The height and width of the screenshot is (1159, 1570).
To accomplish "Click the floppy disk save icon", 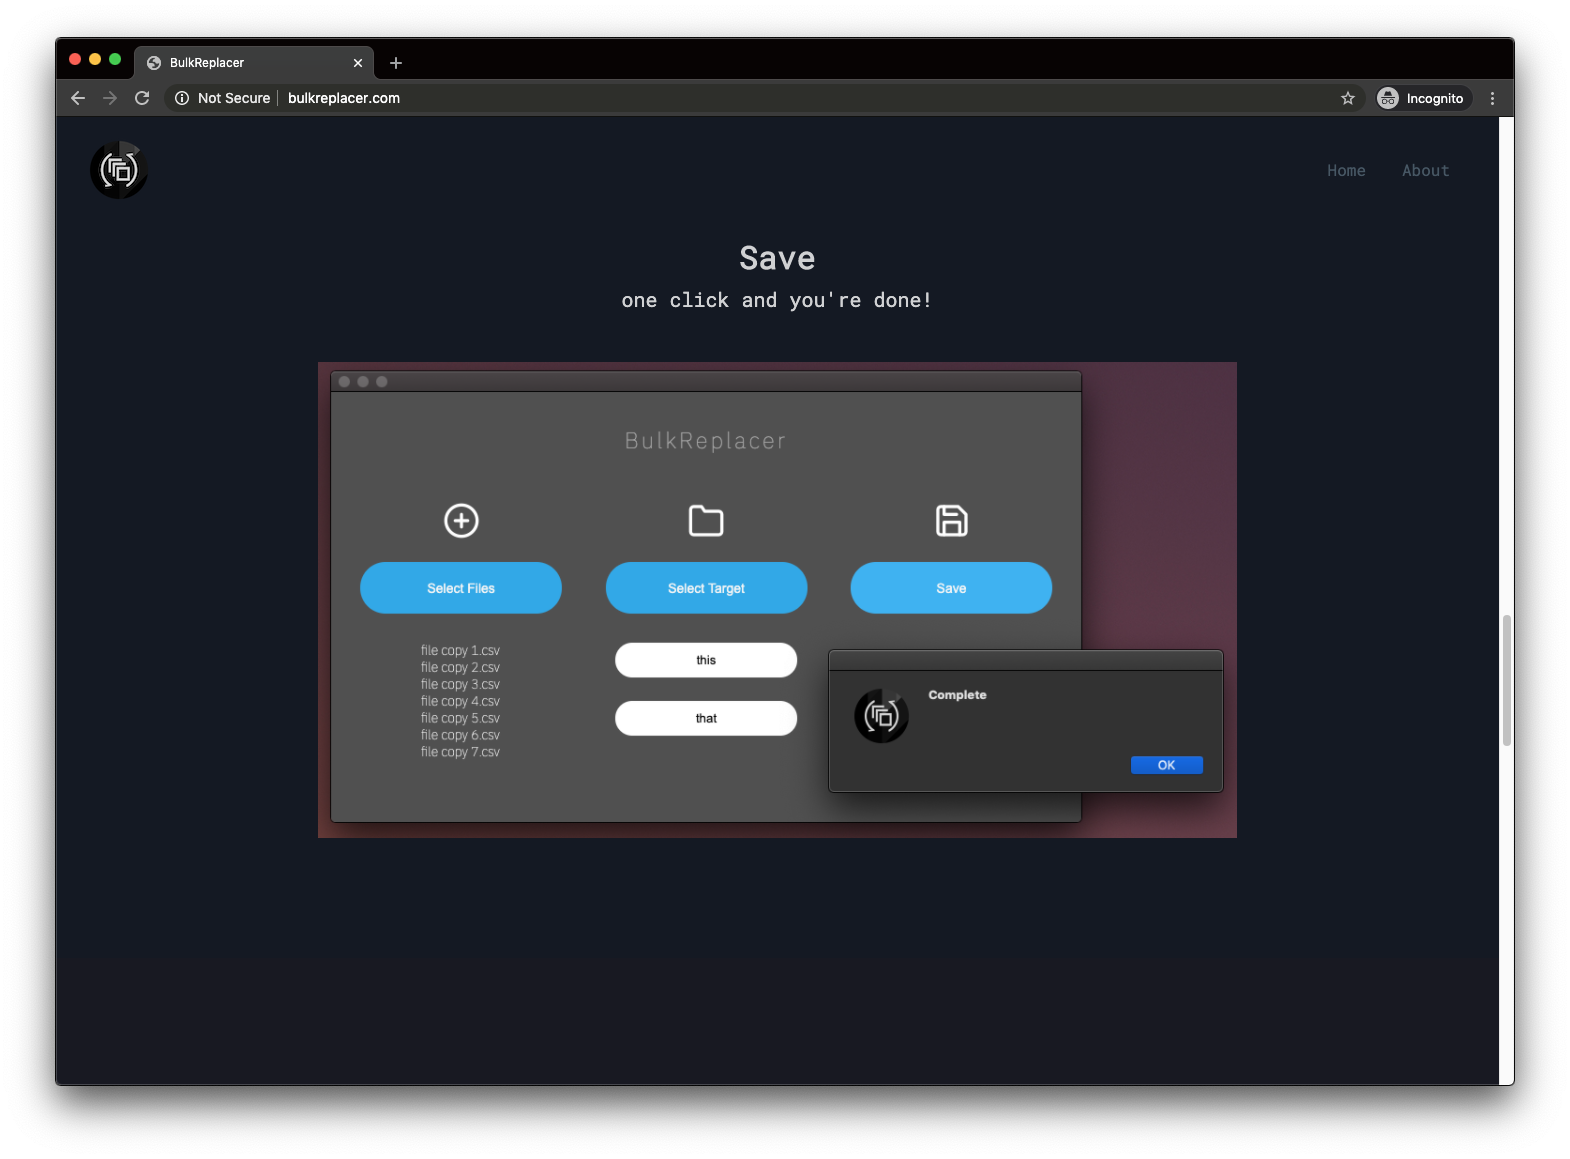I will coord(951,521).
